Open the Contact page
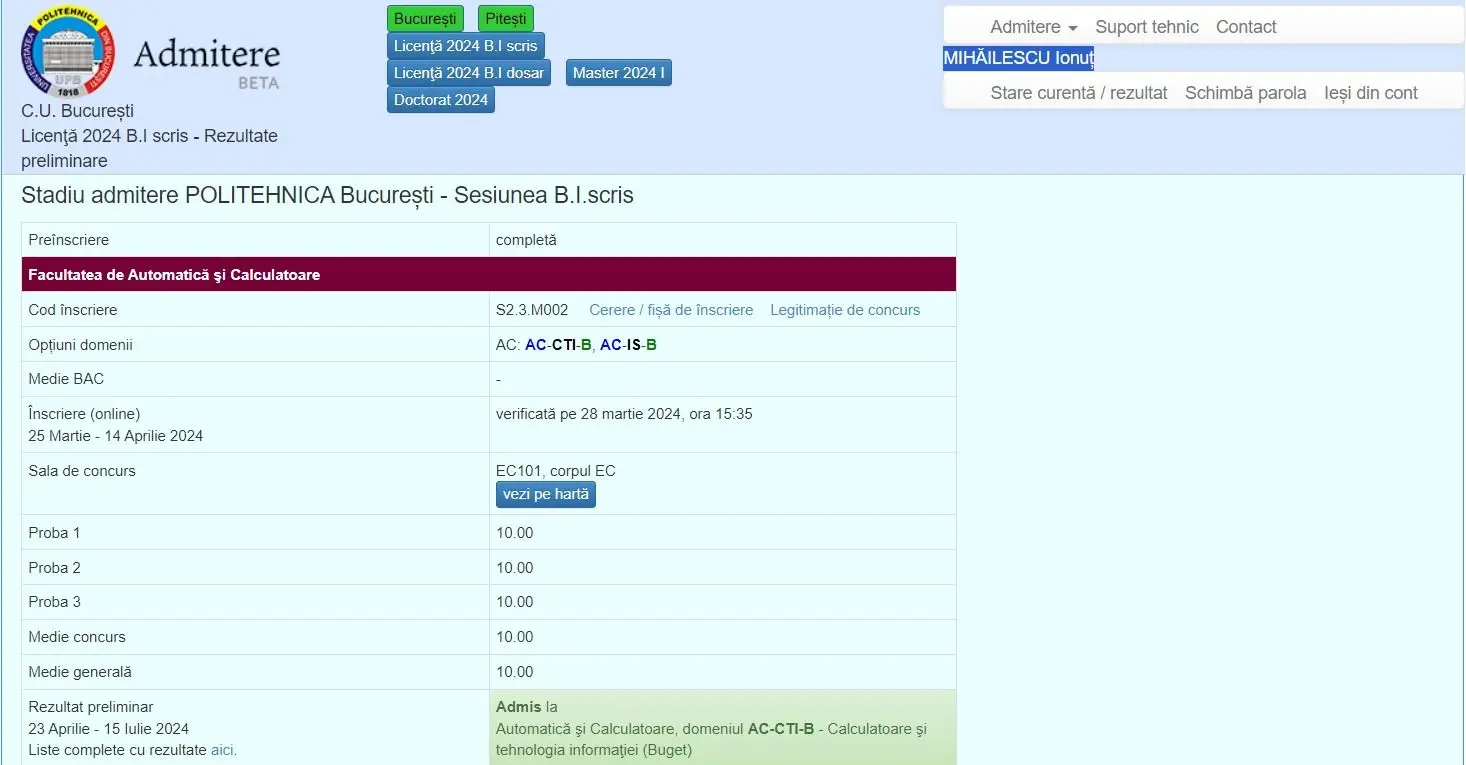This screenshot has width=1466, height=765. pyautogui.click(x=1246, y=27)
